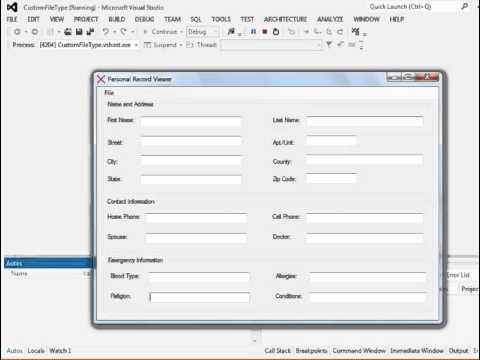This screenshot has width=480, height=360.
Task: Open the Debug configuration dropdown
Action: click(x=202, y=32)
